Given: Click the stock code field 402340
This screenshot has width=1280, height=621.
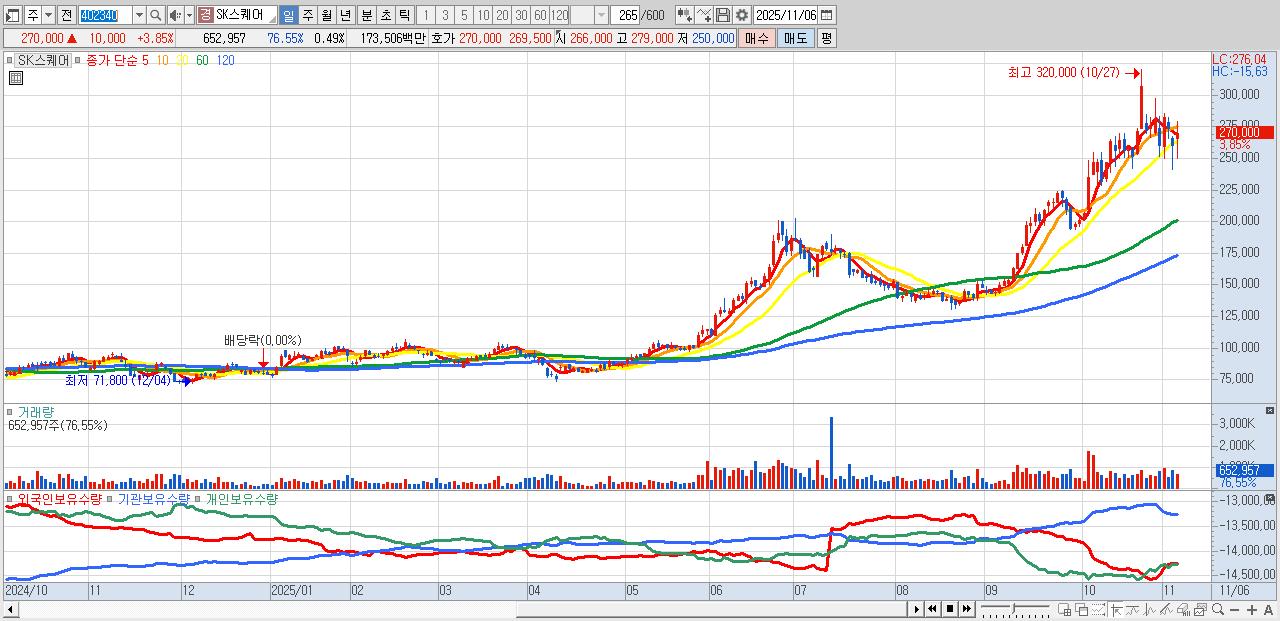Looking at the screenshot, I should click(105, 15).
